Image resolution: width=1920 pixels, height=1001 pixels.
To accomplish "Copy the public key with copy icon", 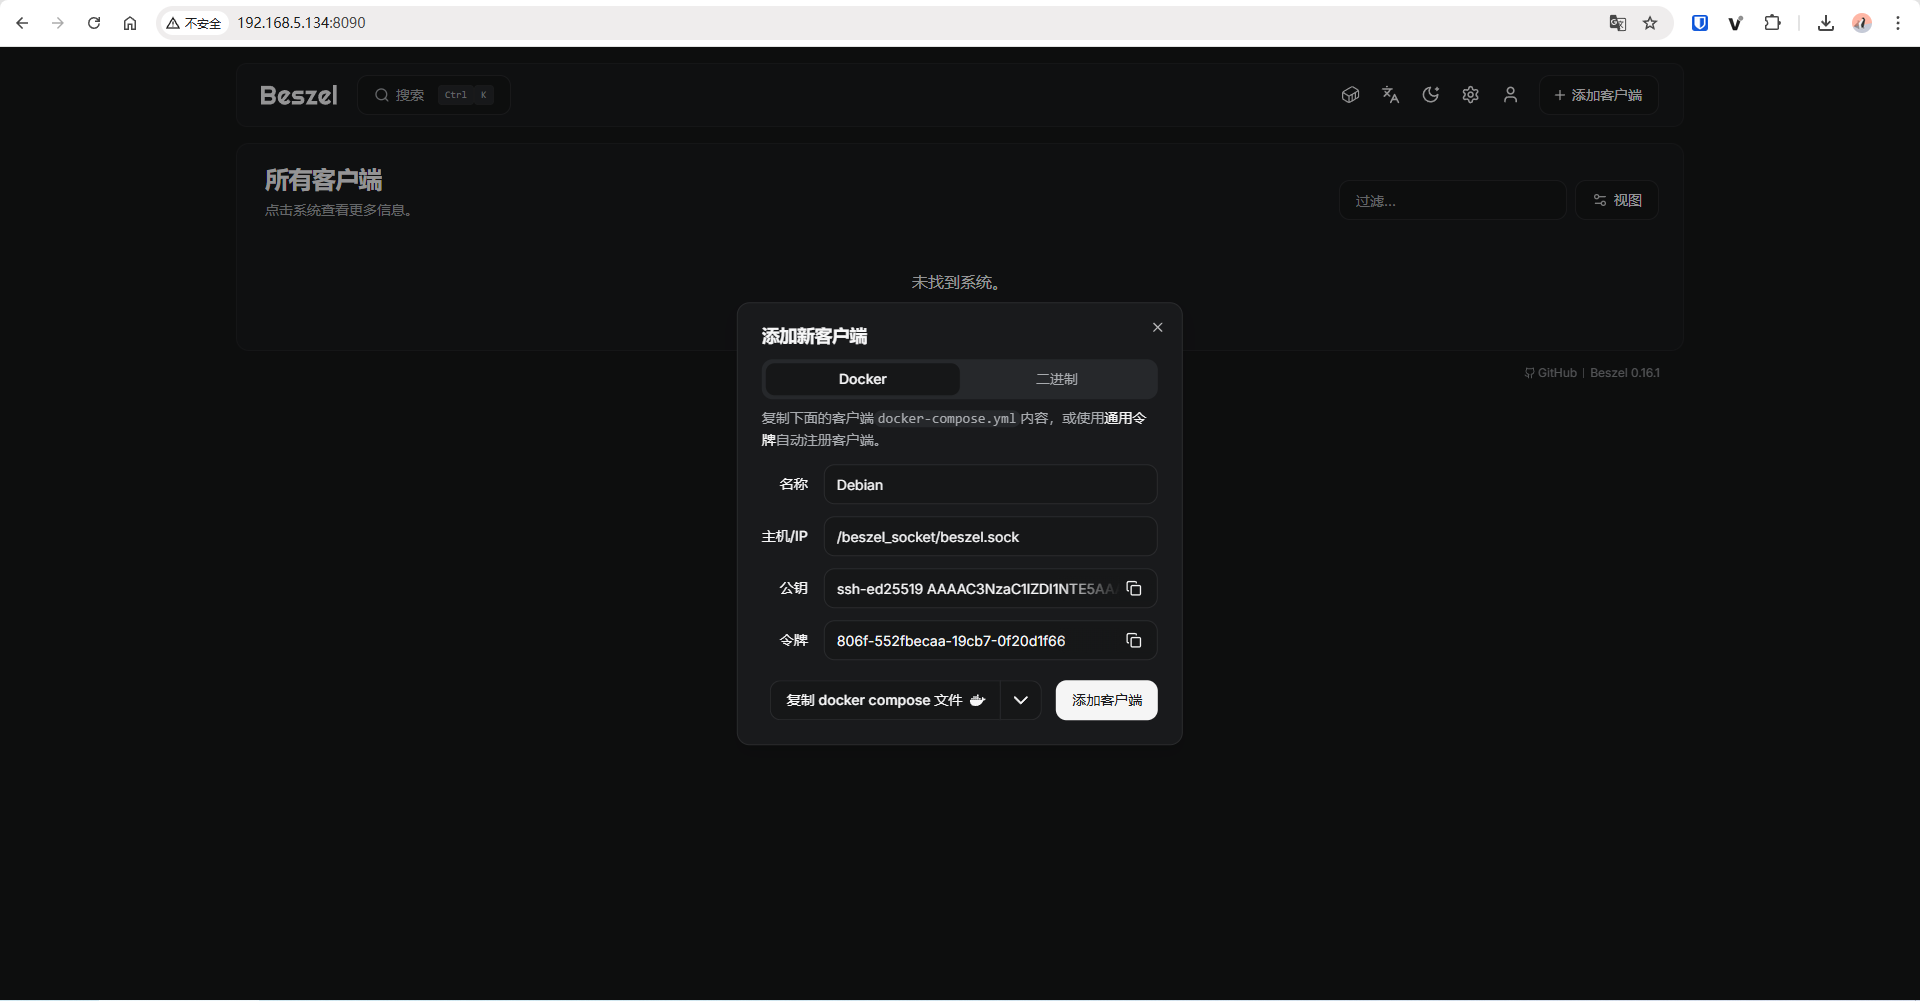I will [1133, 589].
